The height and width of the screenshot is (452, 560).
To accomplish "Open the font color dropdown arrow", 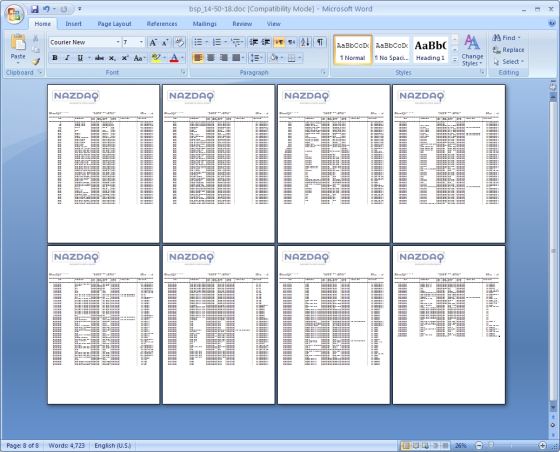I will pyautogui.click(x=182, y=57).
